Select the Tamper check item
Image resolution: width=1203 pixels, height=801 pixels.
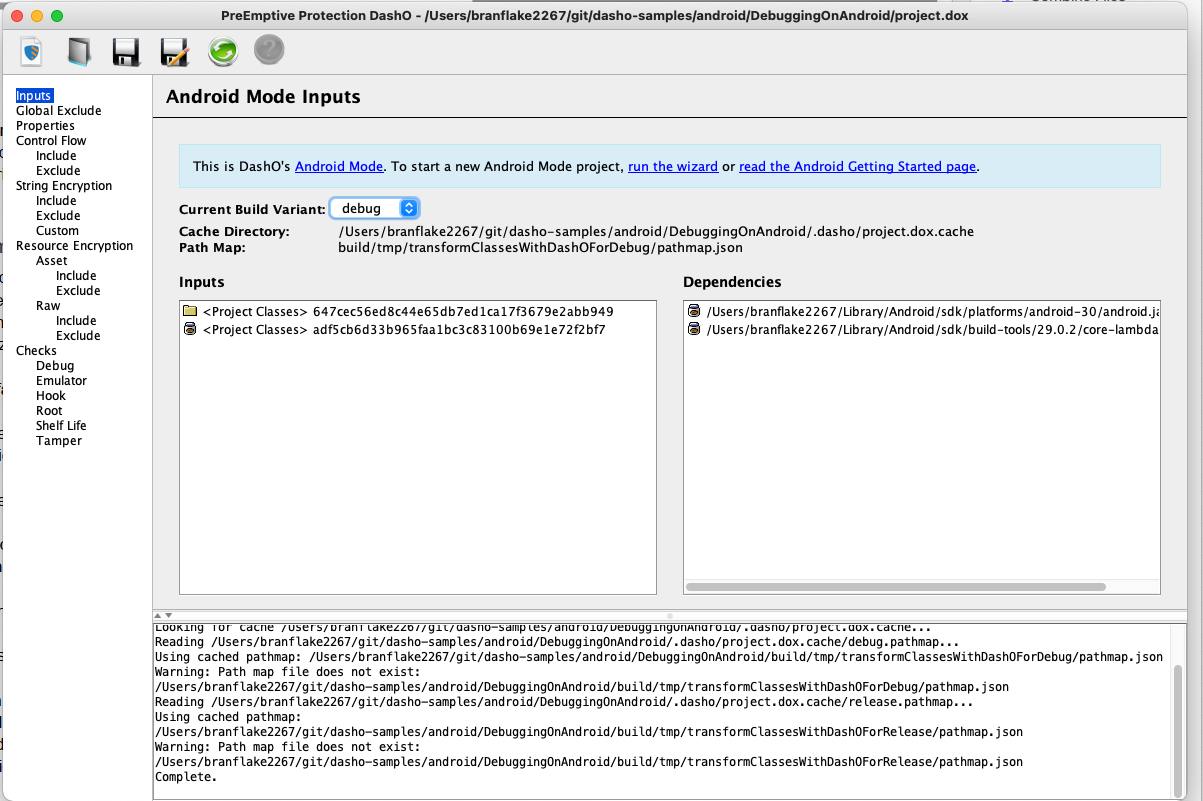[x=59, y=441]
